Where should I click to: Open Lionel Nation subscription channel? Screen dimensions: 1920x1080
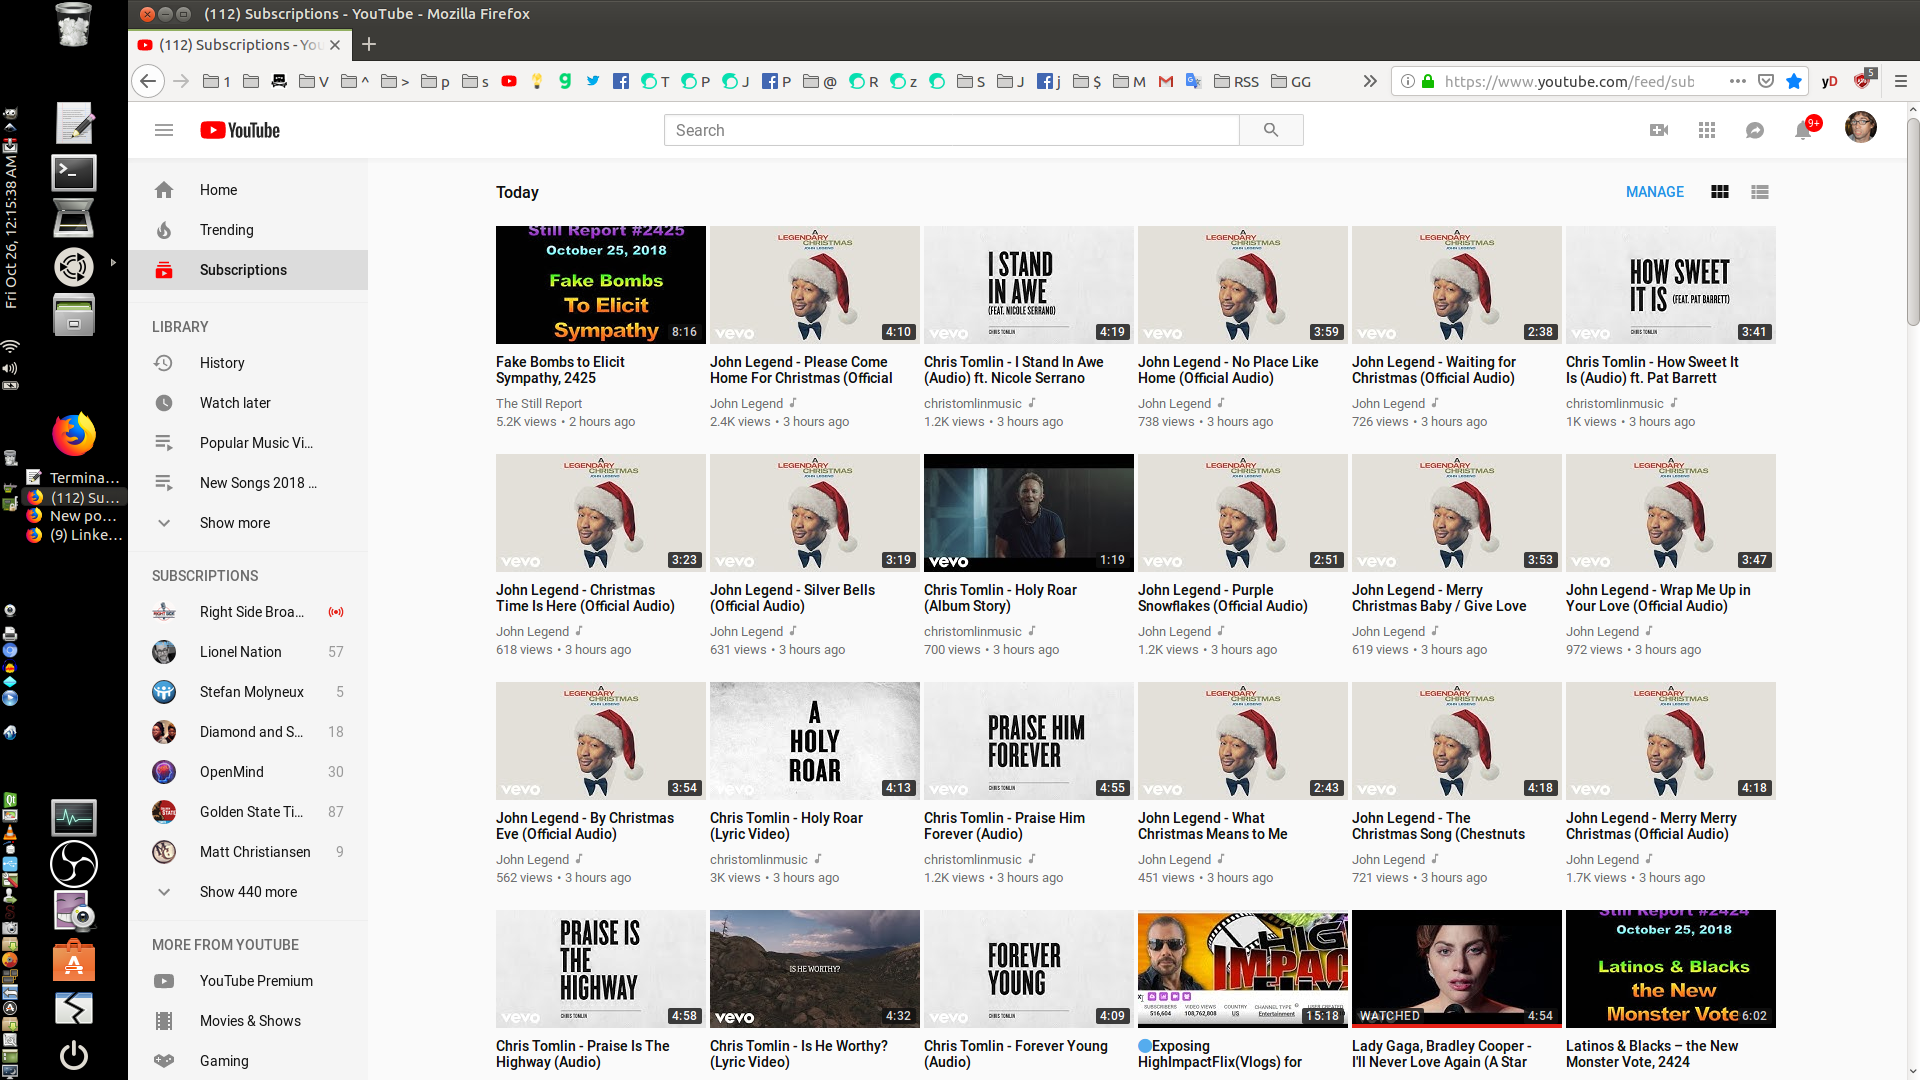[x=248, y=652]
